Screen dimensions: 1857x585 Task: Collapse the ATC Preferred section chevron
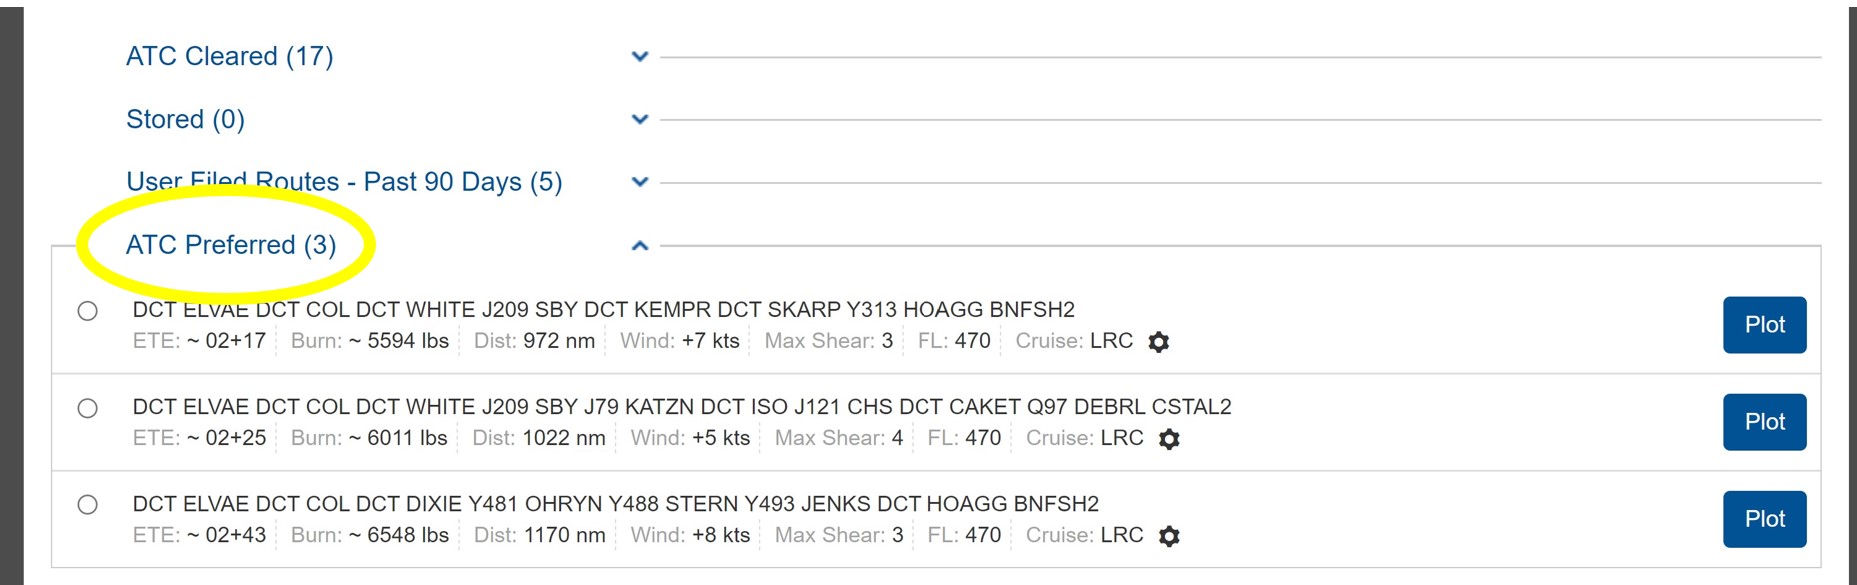pyautogui.click(x=640, y=245)
